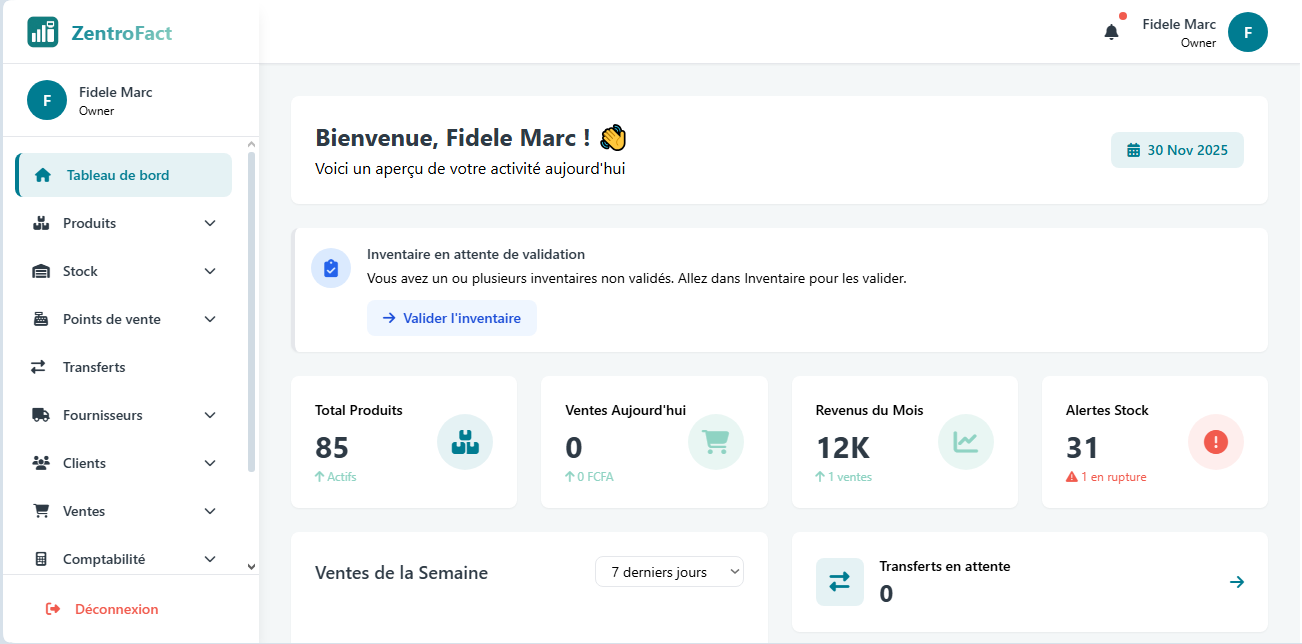Click the Revenus du Mois chart icon
Image resolution: width=1302 pixels, height=644 pixels.
point(965,442)
